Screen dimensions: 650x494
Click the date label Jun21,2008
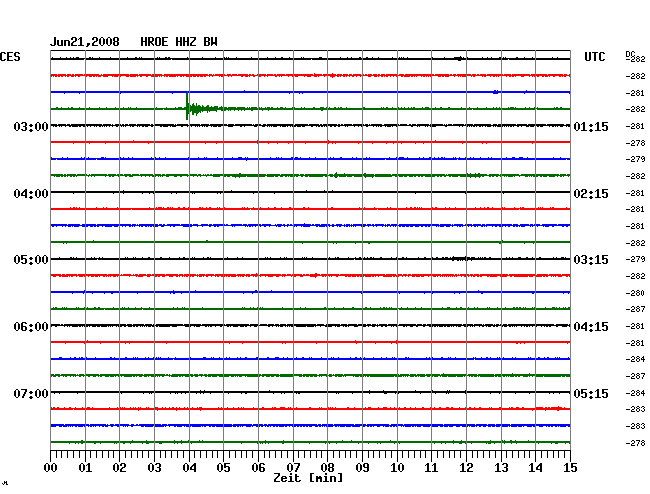pos(85,42)
